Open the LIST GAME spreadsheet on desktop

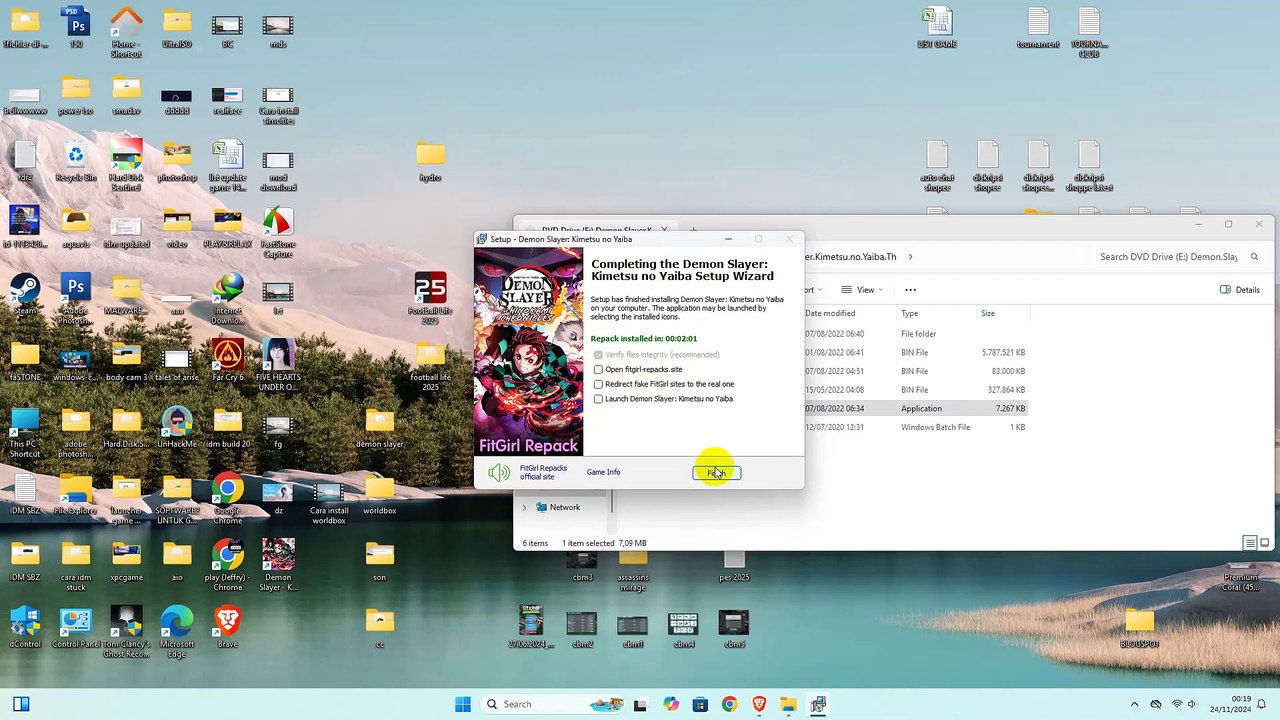(937, 27)
